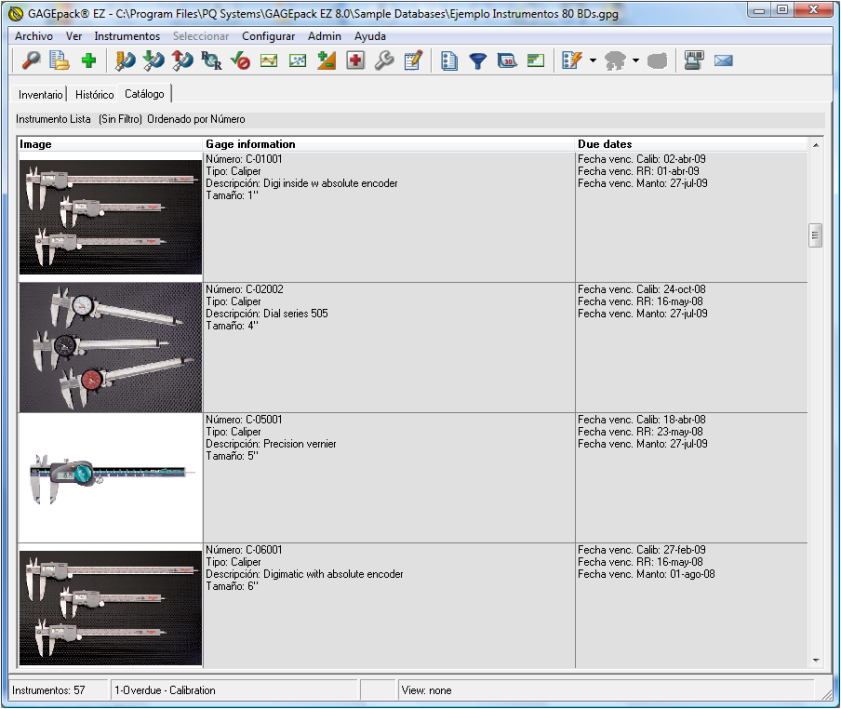This screenshot has height=709, width=841.
Task: Switch to the Inventario tab
Action: [40, 94]
